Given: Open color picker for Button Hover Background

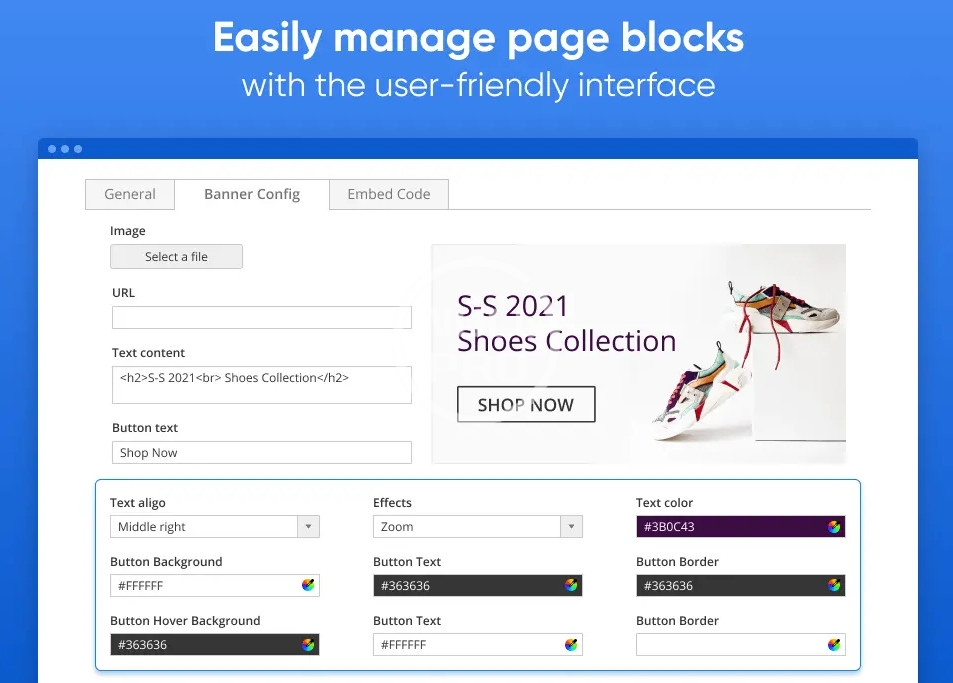Looking at the screenshot, I should (308, 645).
